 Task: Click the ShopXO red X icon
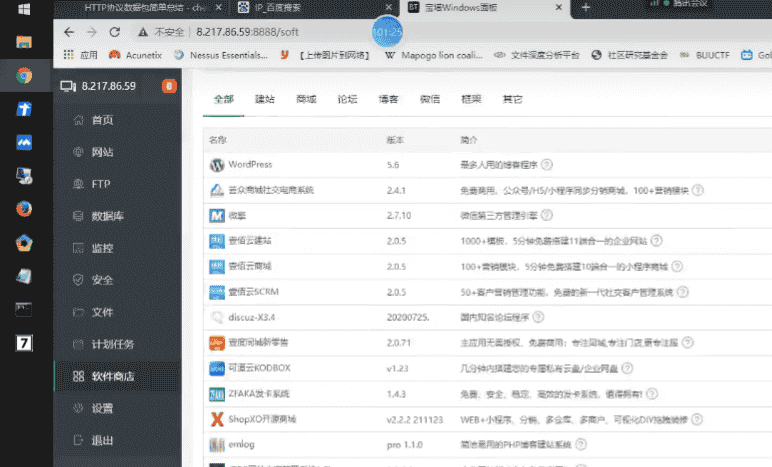[217, 419]
